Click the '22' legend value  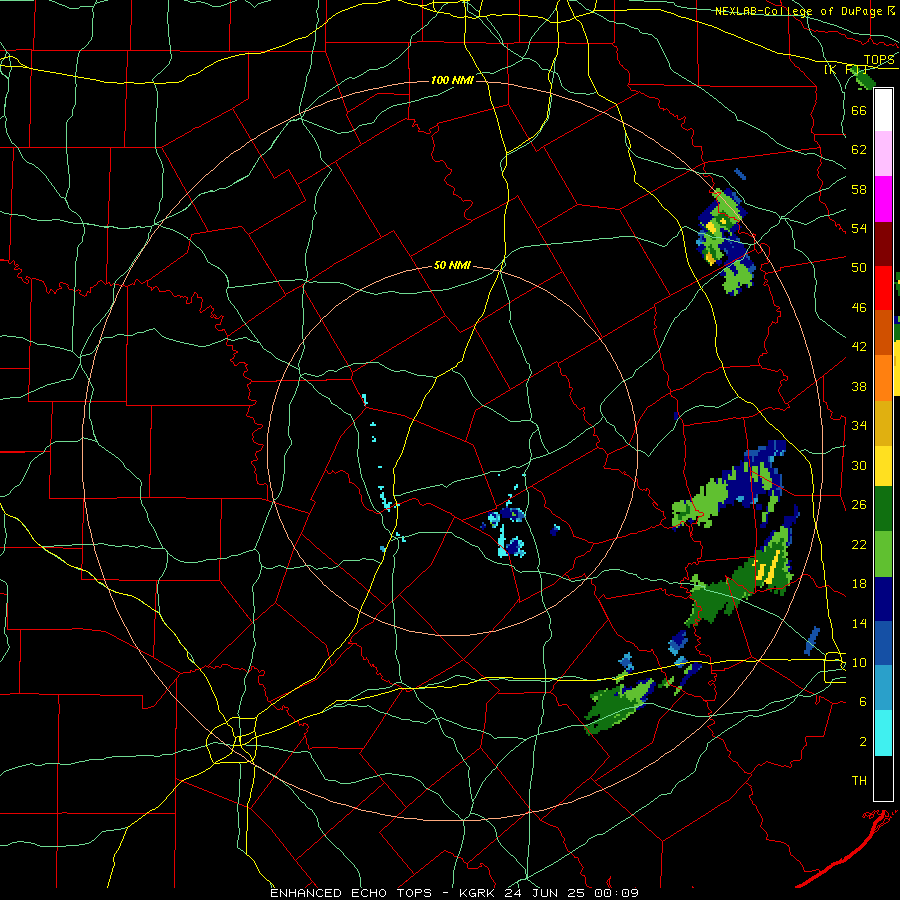click(859, 544)
